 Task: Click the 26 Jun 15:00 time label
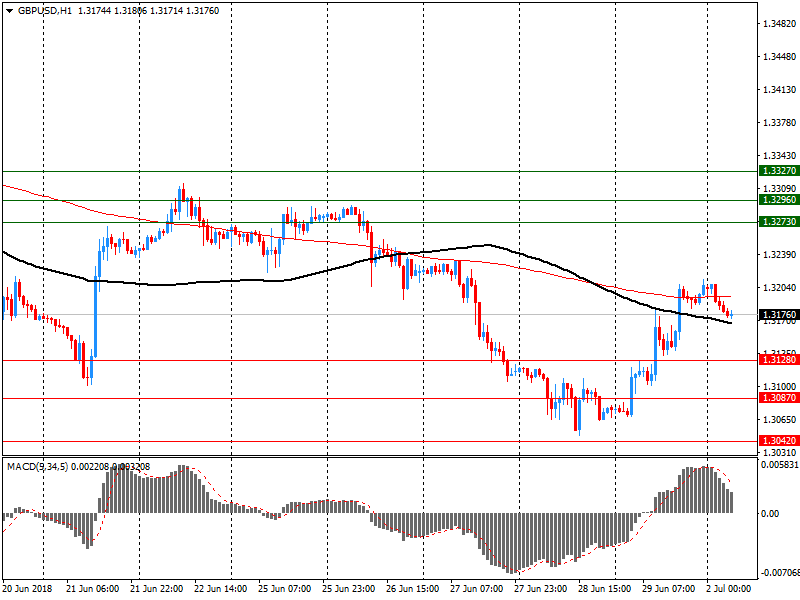coord(411,589)
